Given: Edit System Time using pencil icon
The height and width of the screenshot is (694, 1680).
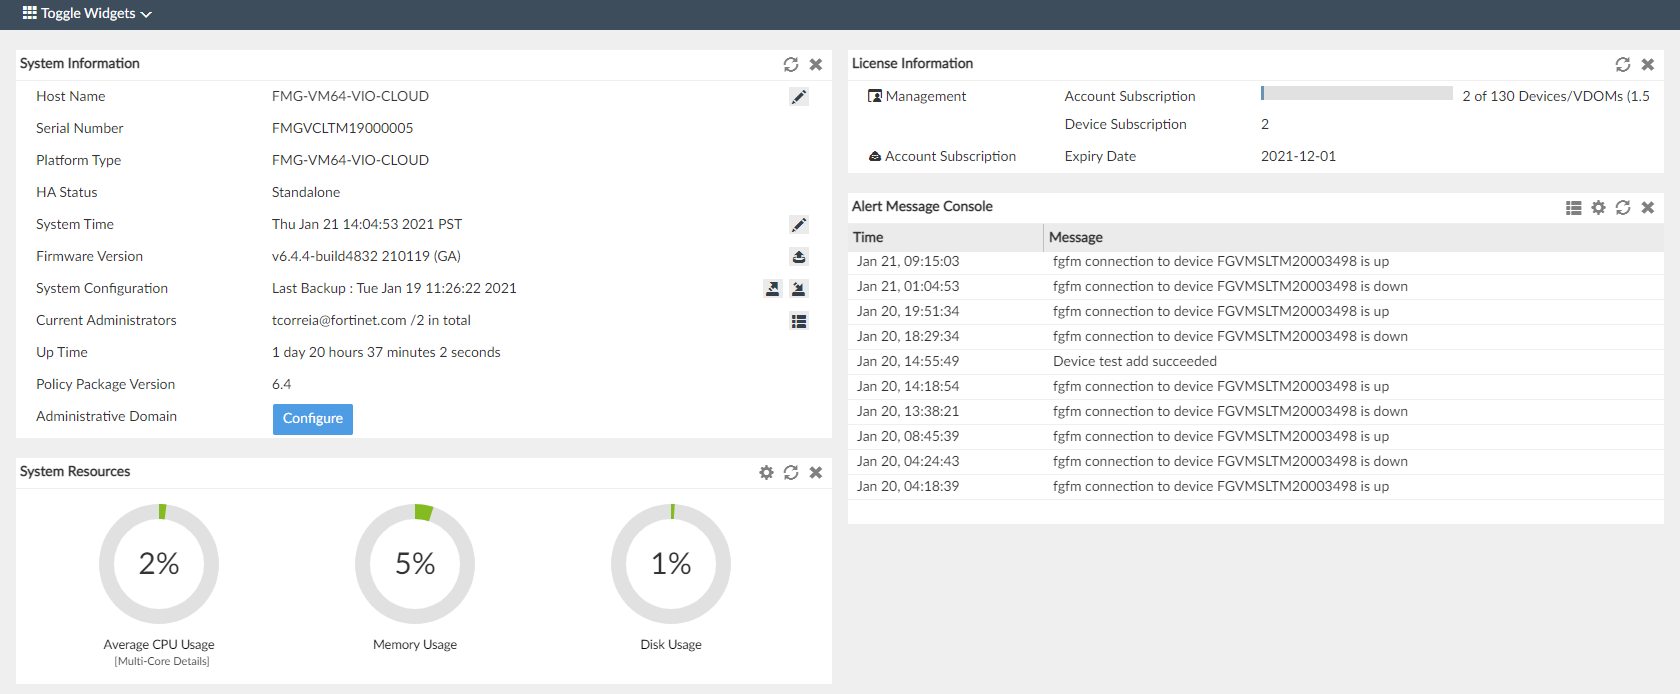Looking at the screenshot, I should coord(799,225).
